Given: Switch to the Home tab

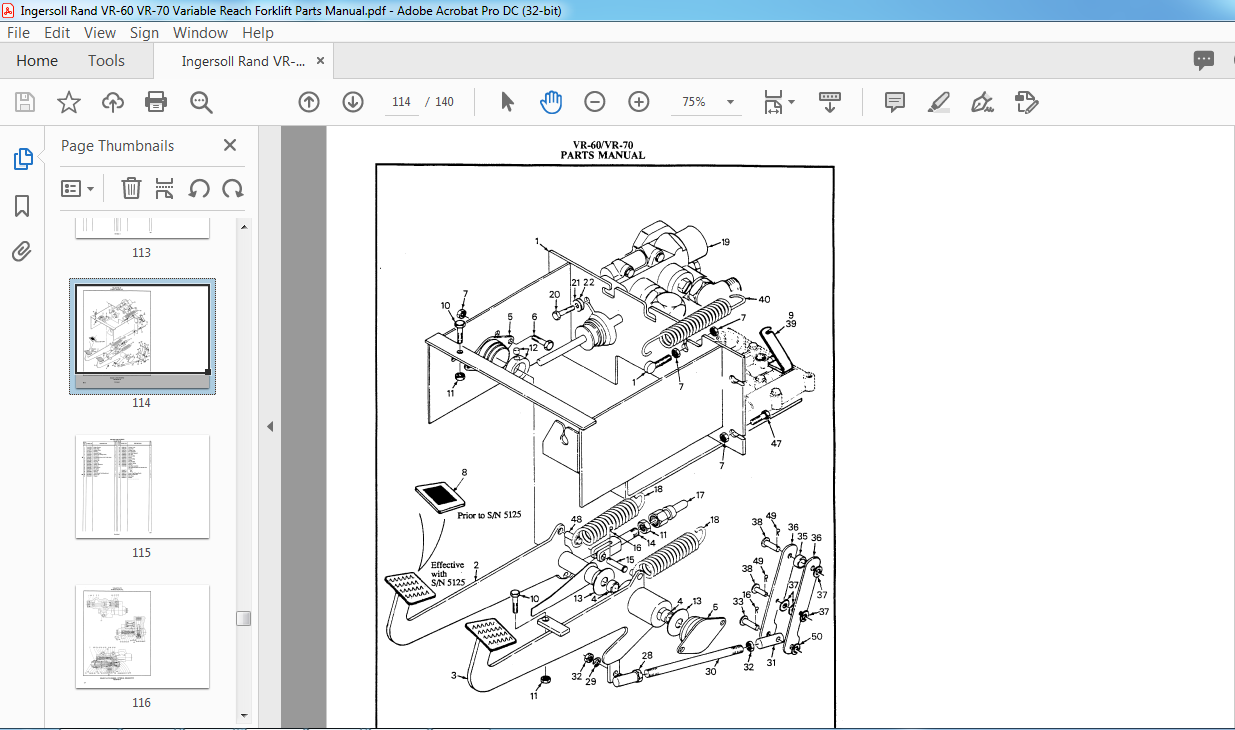Looking at the screenshot, I should 37,61.
